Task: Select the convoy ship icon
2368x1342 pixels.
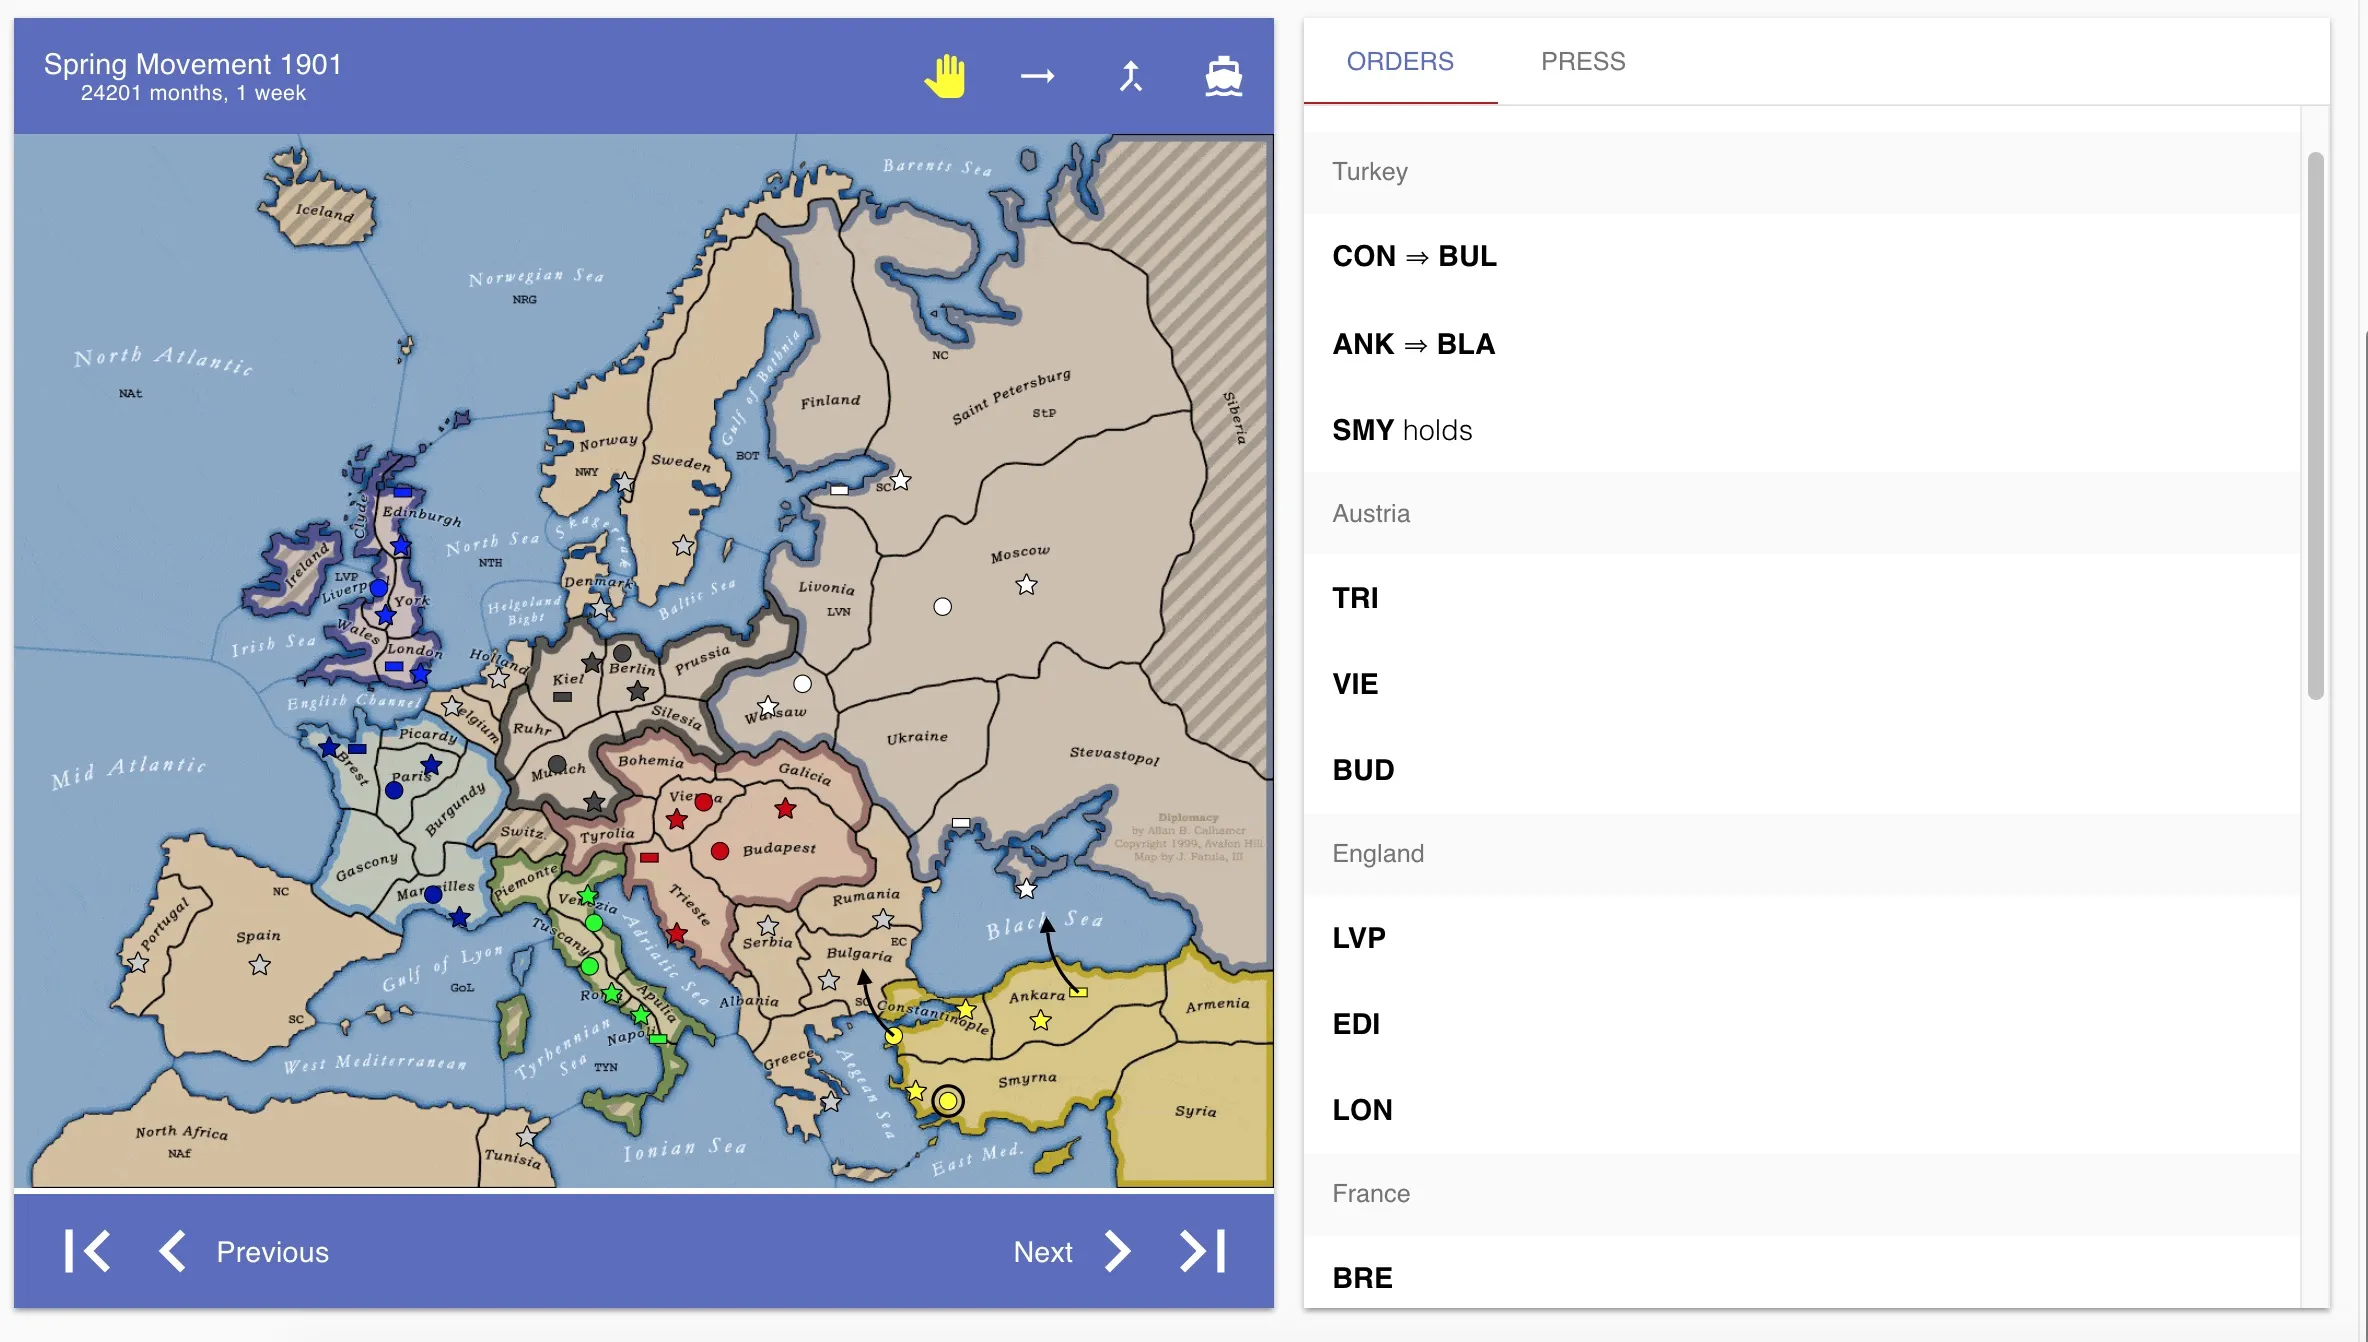Action: point(1223,76)
